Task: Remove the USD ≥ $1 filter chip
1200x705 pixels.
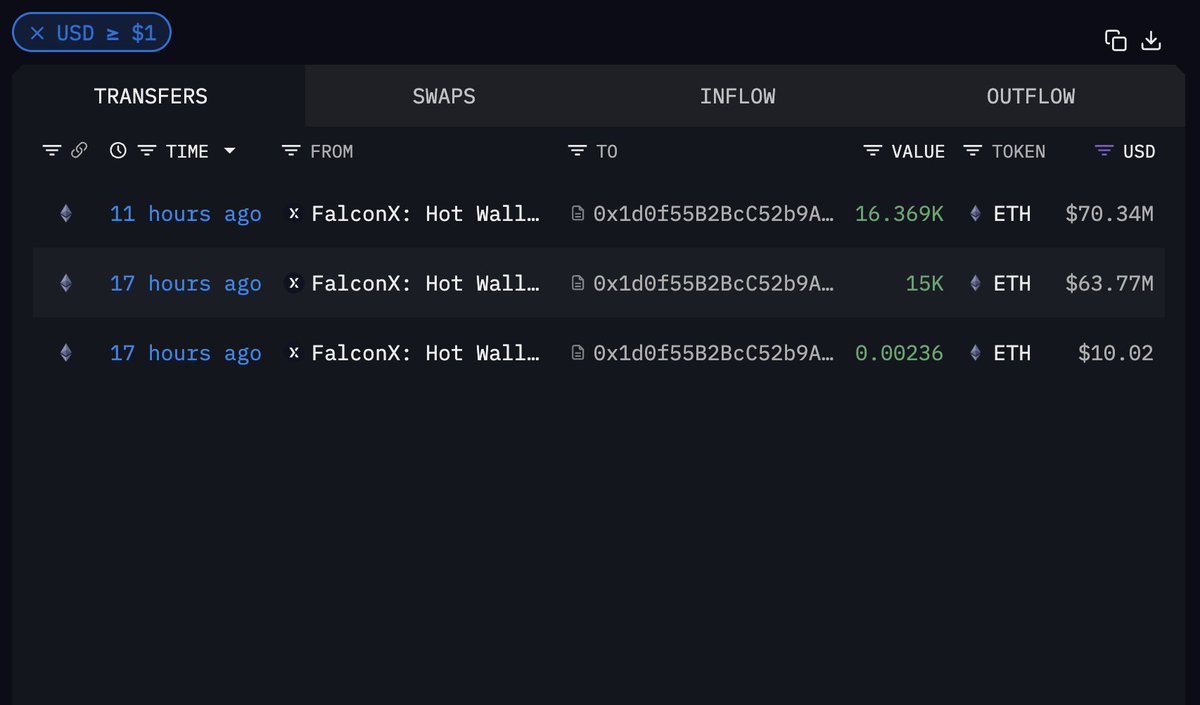Action: pyautogui.click(x=37, y=33)
